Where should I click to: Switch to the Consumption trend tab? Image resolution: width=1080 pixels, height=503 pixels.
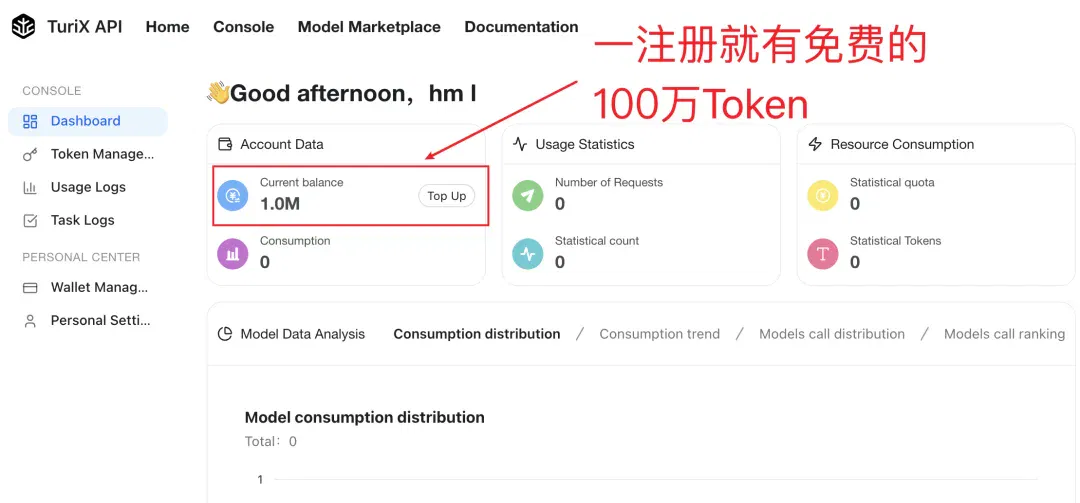660,334
